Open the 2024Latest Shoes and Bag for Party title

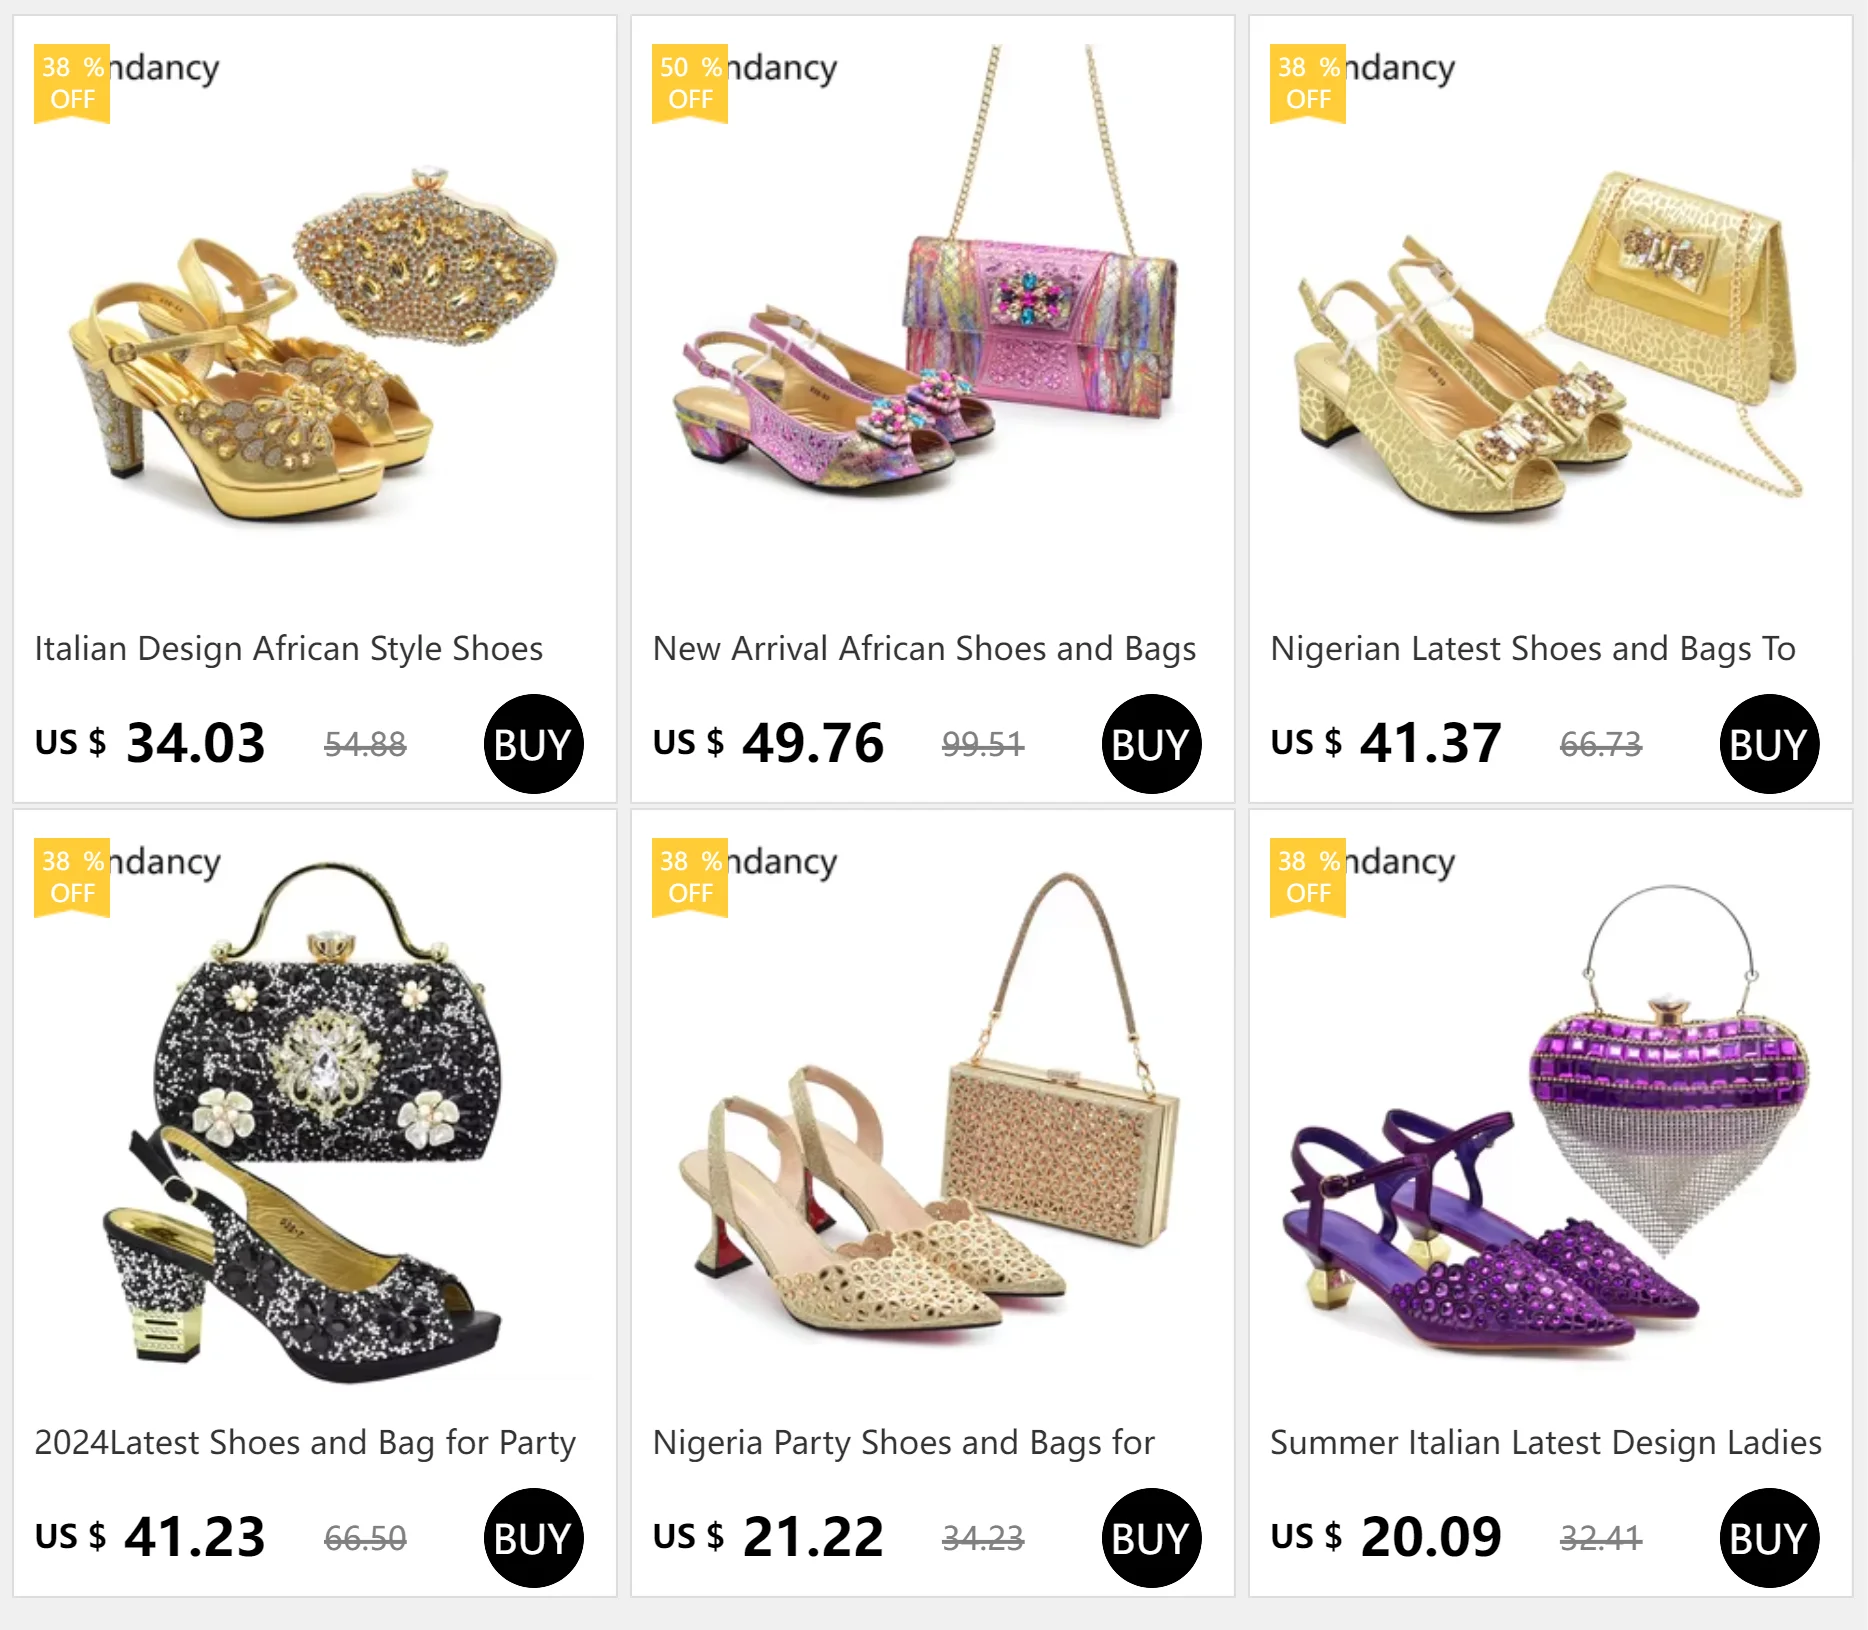pyautogui.click(x=305, y=1443)
